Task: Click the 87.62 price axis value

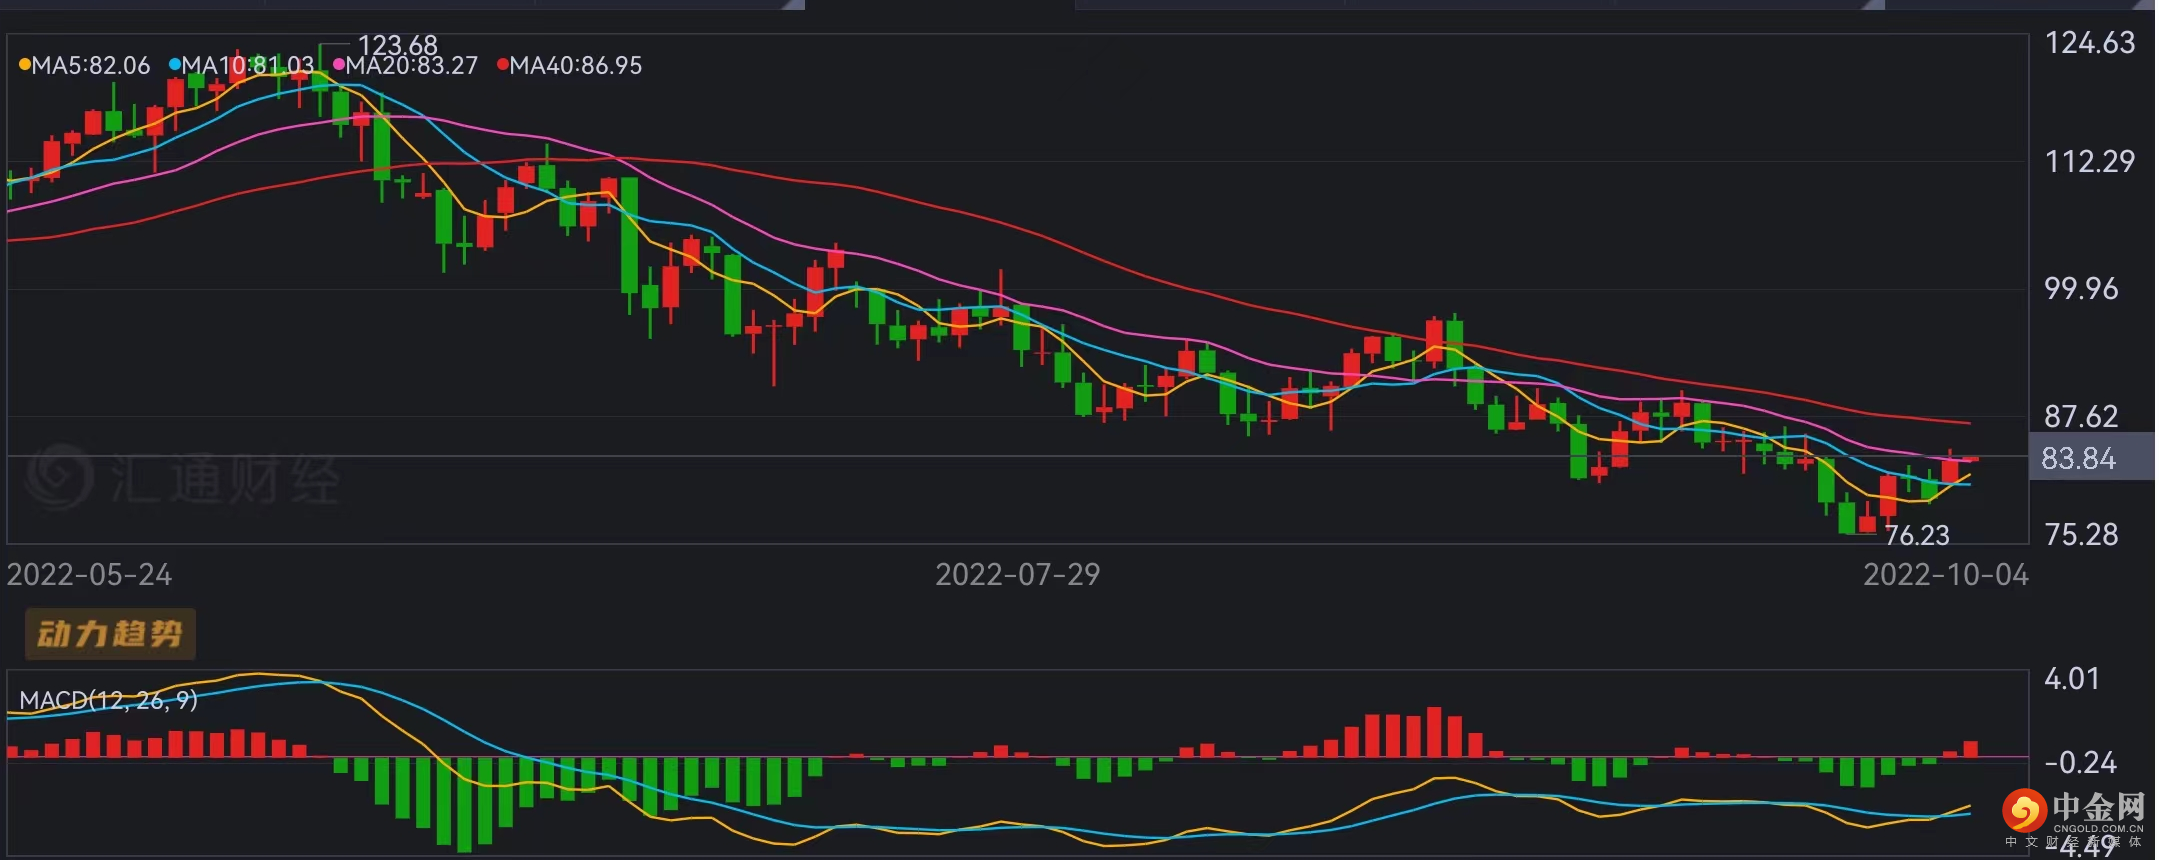Action: click(x=2081, y=417)
